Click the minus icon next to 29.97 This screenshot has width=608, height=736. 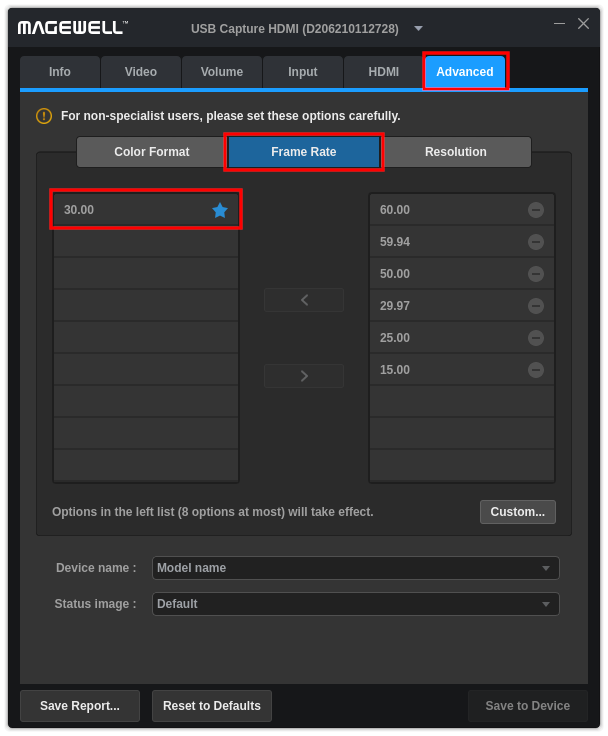[536, 306]
